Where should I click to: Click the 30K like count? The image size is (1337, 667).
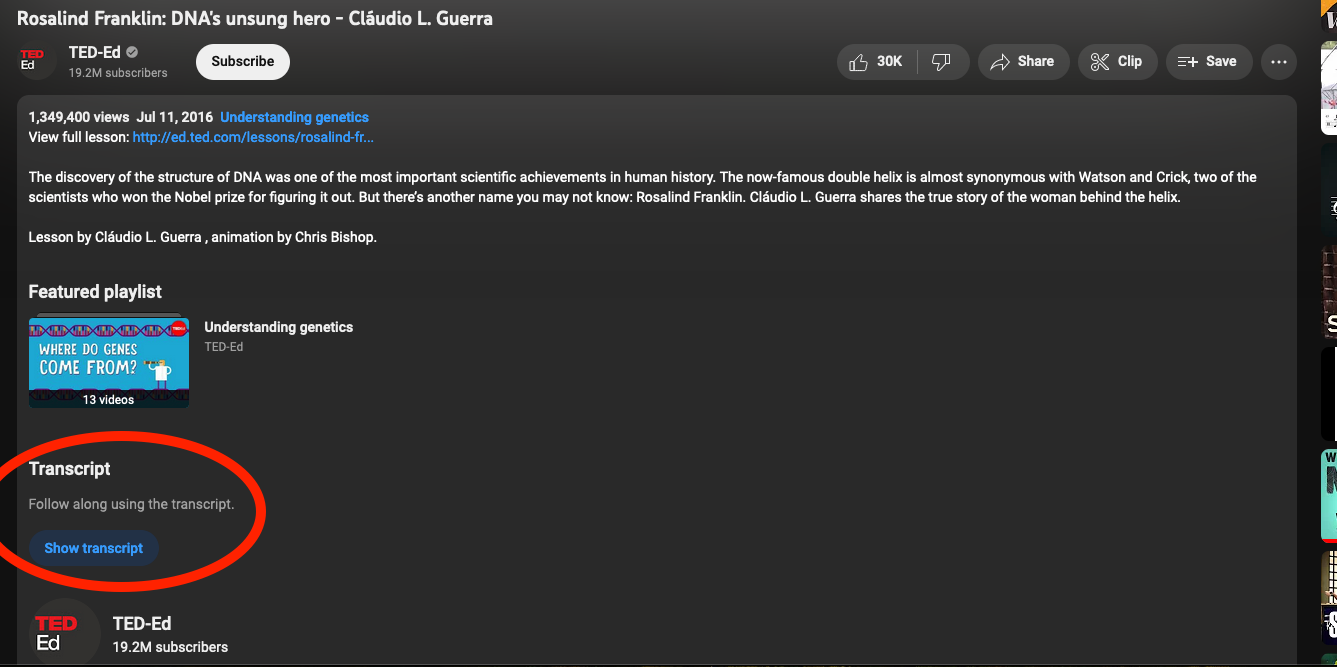coord(889,62)
